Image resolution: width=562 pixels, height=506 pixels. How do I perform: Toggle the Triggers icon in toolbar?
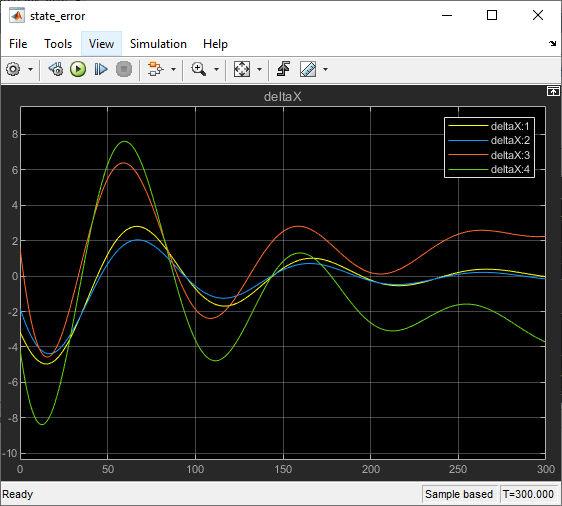284,69
